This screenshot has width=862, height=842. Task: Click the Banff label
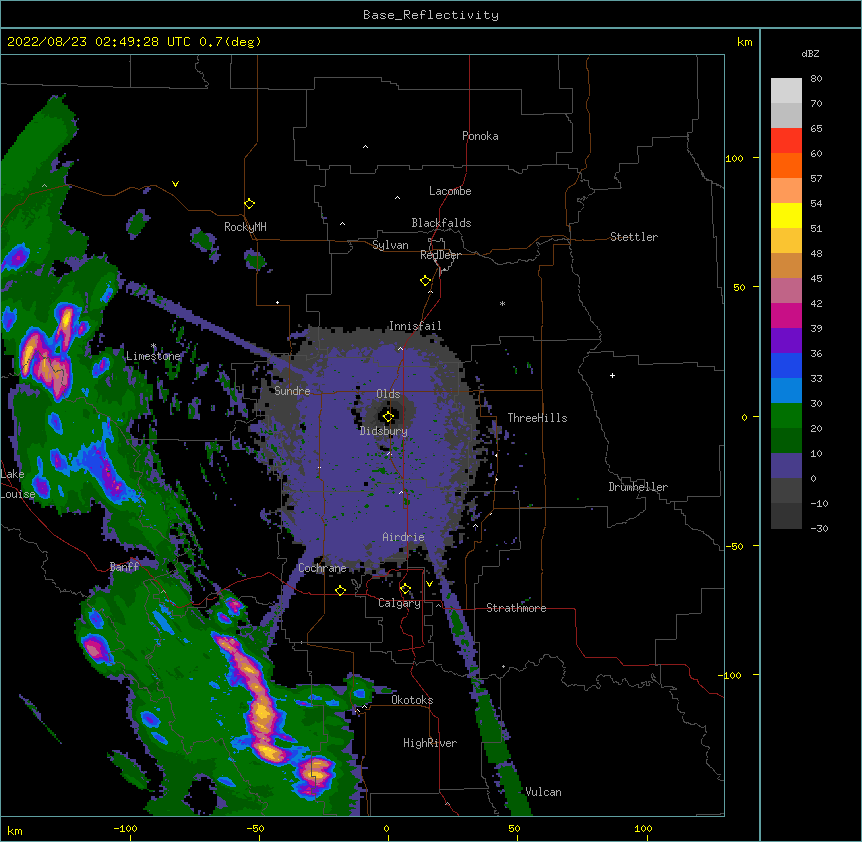pyautogui.click(x=124, y=567)
